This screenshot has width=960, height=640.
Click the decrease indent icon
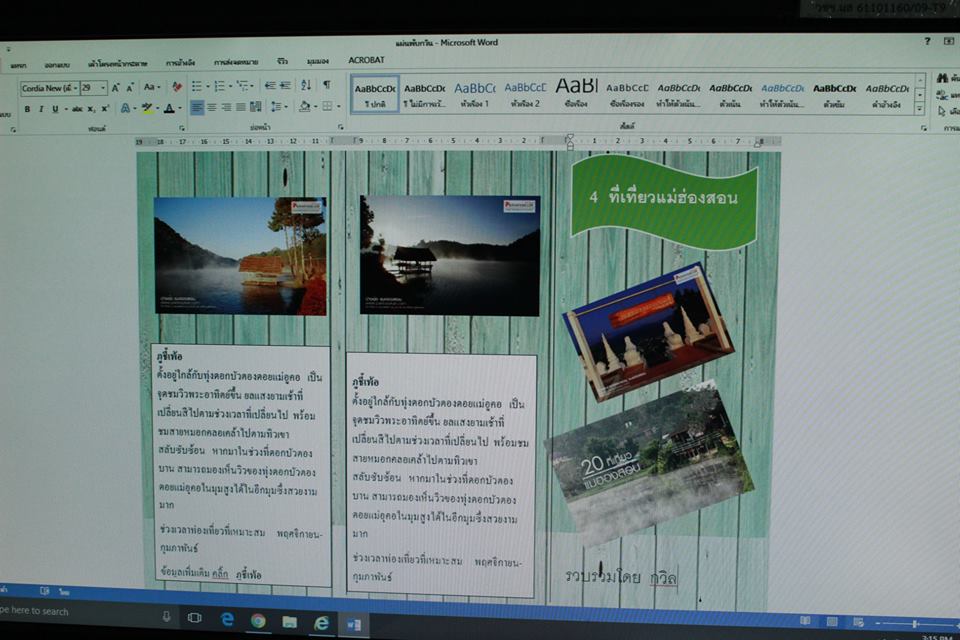pyautogui.click(x=270, y=86)
